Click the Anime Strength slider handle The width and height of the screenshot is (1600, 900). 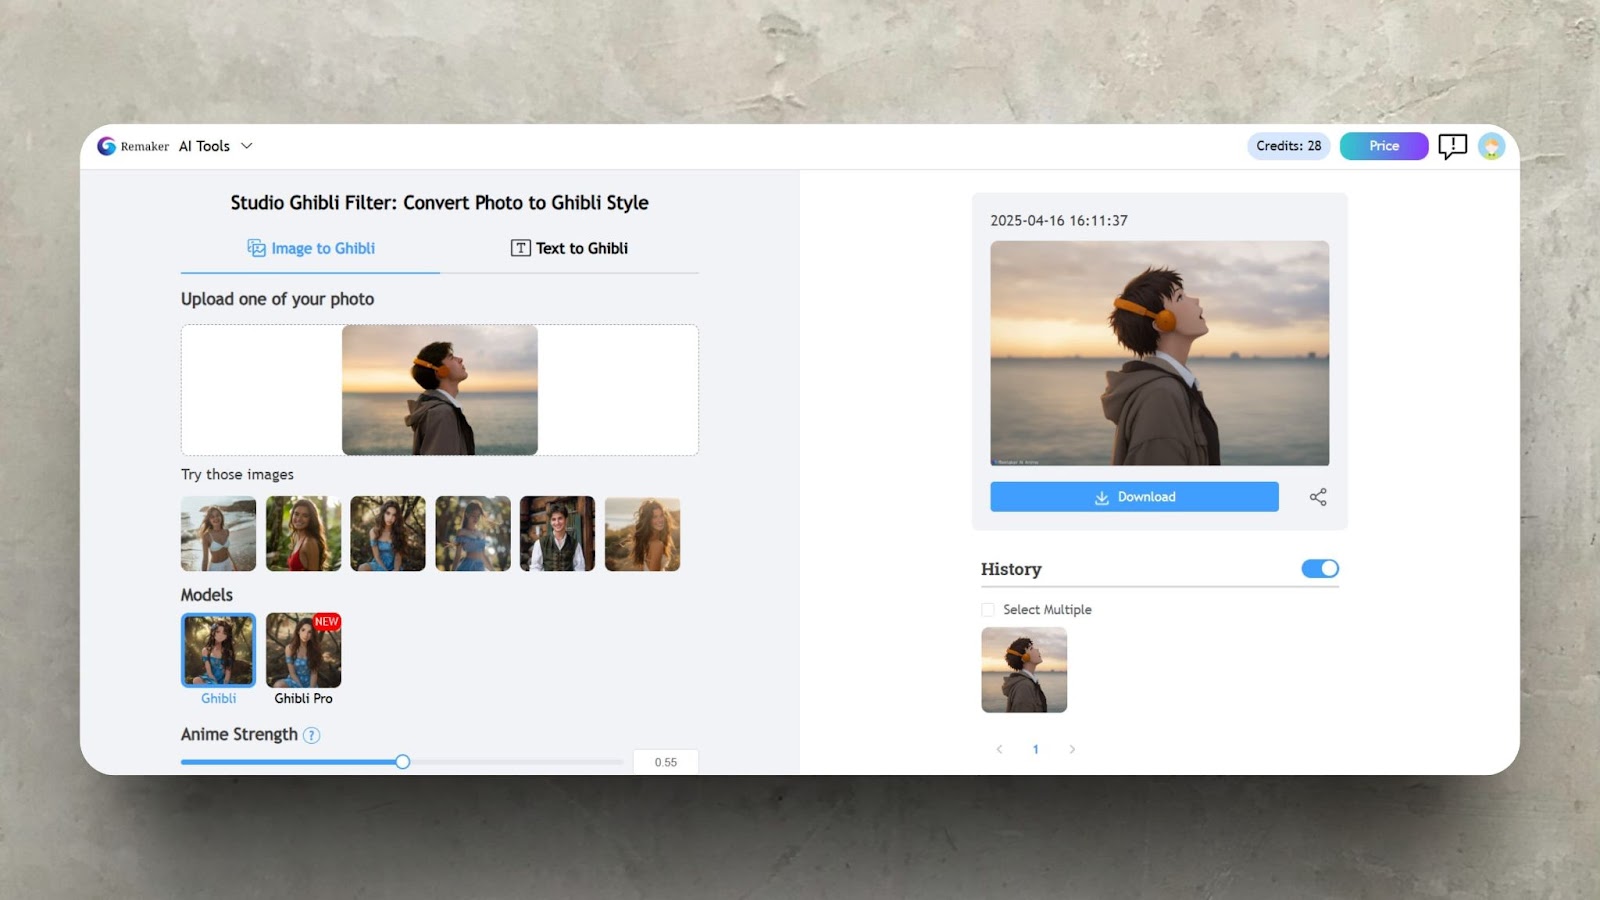coord(402,762)
